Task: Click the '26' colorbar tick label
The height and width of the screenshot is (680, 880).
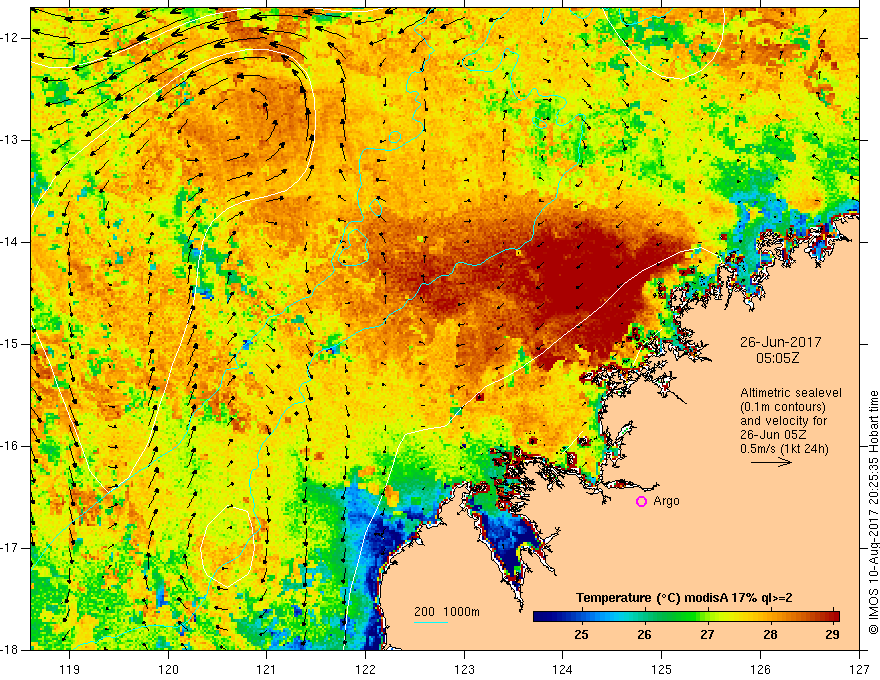Action: [x=644, y=635]
